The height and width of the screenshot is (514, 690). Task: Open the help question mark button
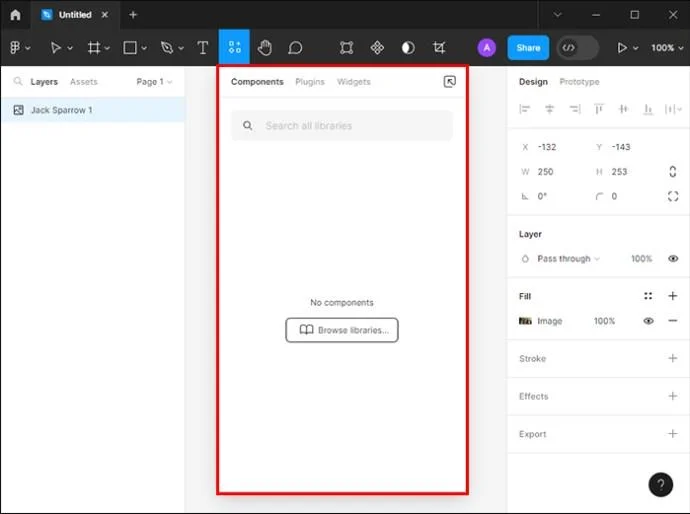pyautogui.click(x=661, y=485)
